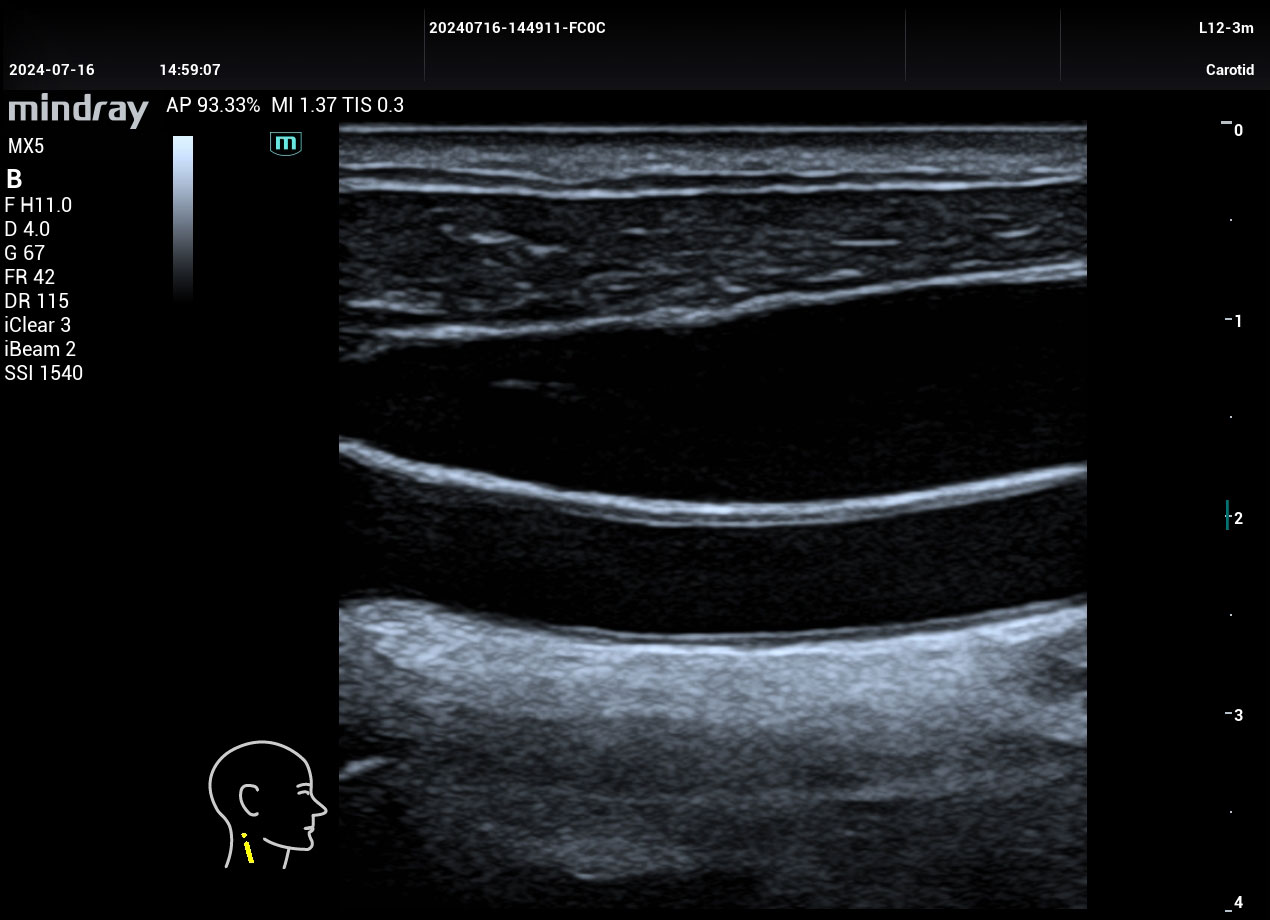Select the SSI 1540 parameter

pyautogui.click(x=44, y=373)
